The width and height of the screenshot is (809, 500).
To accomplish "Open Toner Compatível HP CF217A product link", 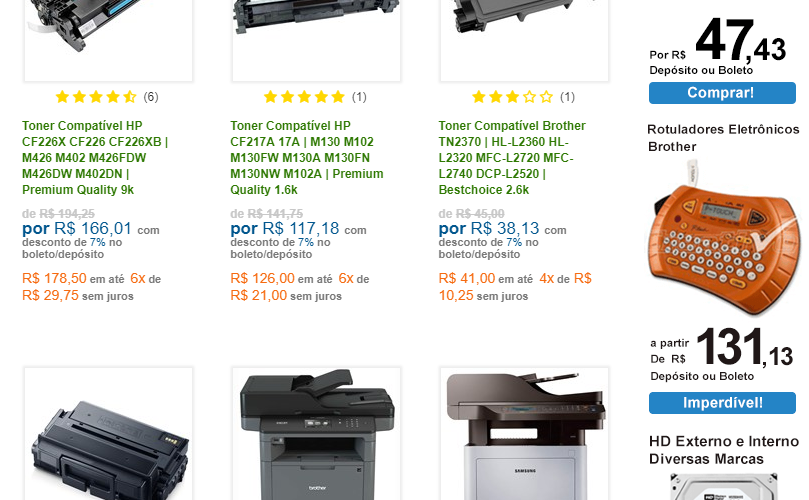I will point(307,157).
